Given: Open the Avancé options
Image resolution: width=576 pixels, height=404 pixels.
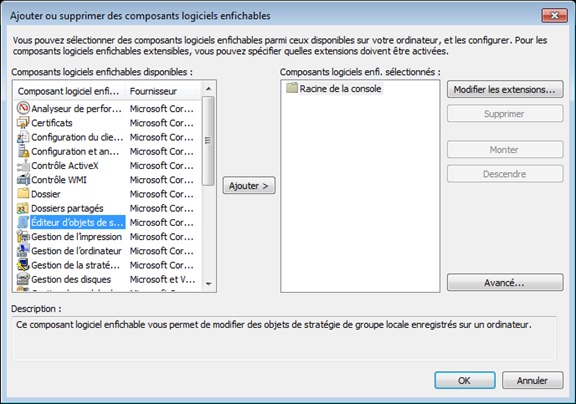Looking at the screenshot, I should coord(505,282).
